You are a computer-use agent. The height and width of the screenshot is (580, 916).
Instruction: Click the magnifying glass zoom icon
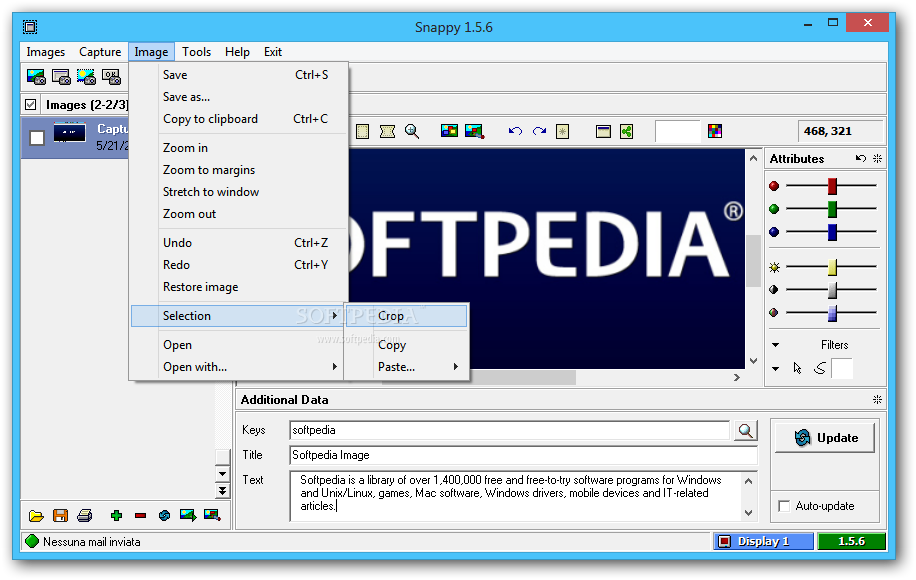click(x=412, y=131)
